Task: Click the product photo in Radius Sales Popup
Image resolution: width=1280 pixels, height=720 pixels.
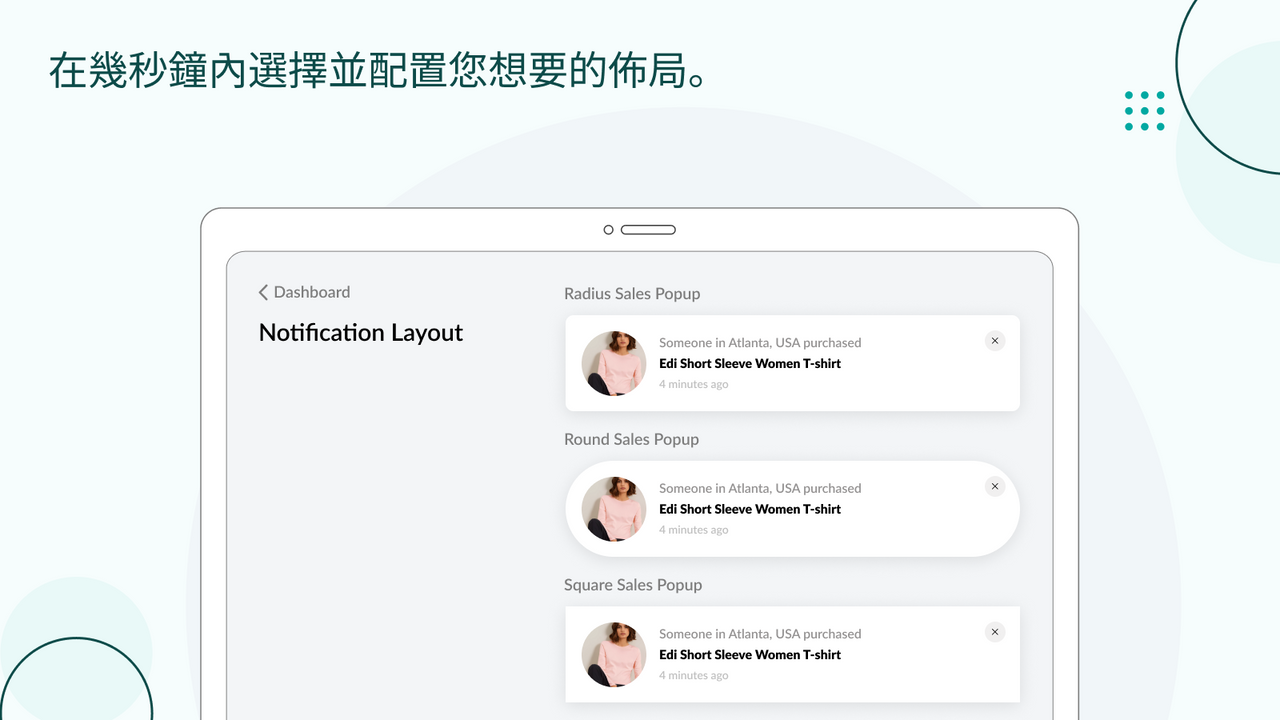Action: (614, 363)
